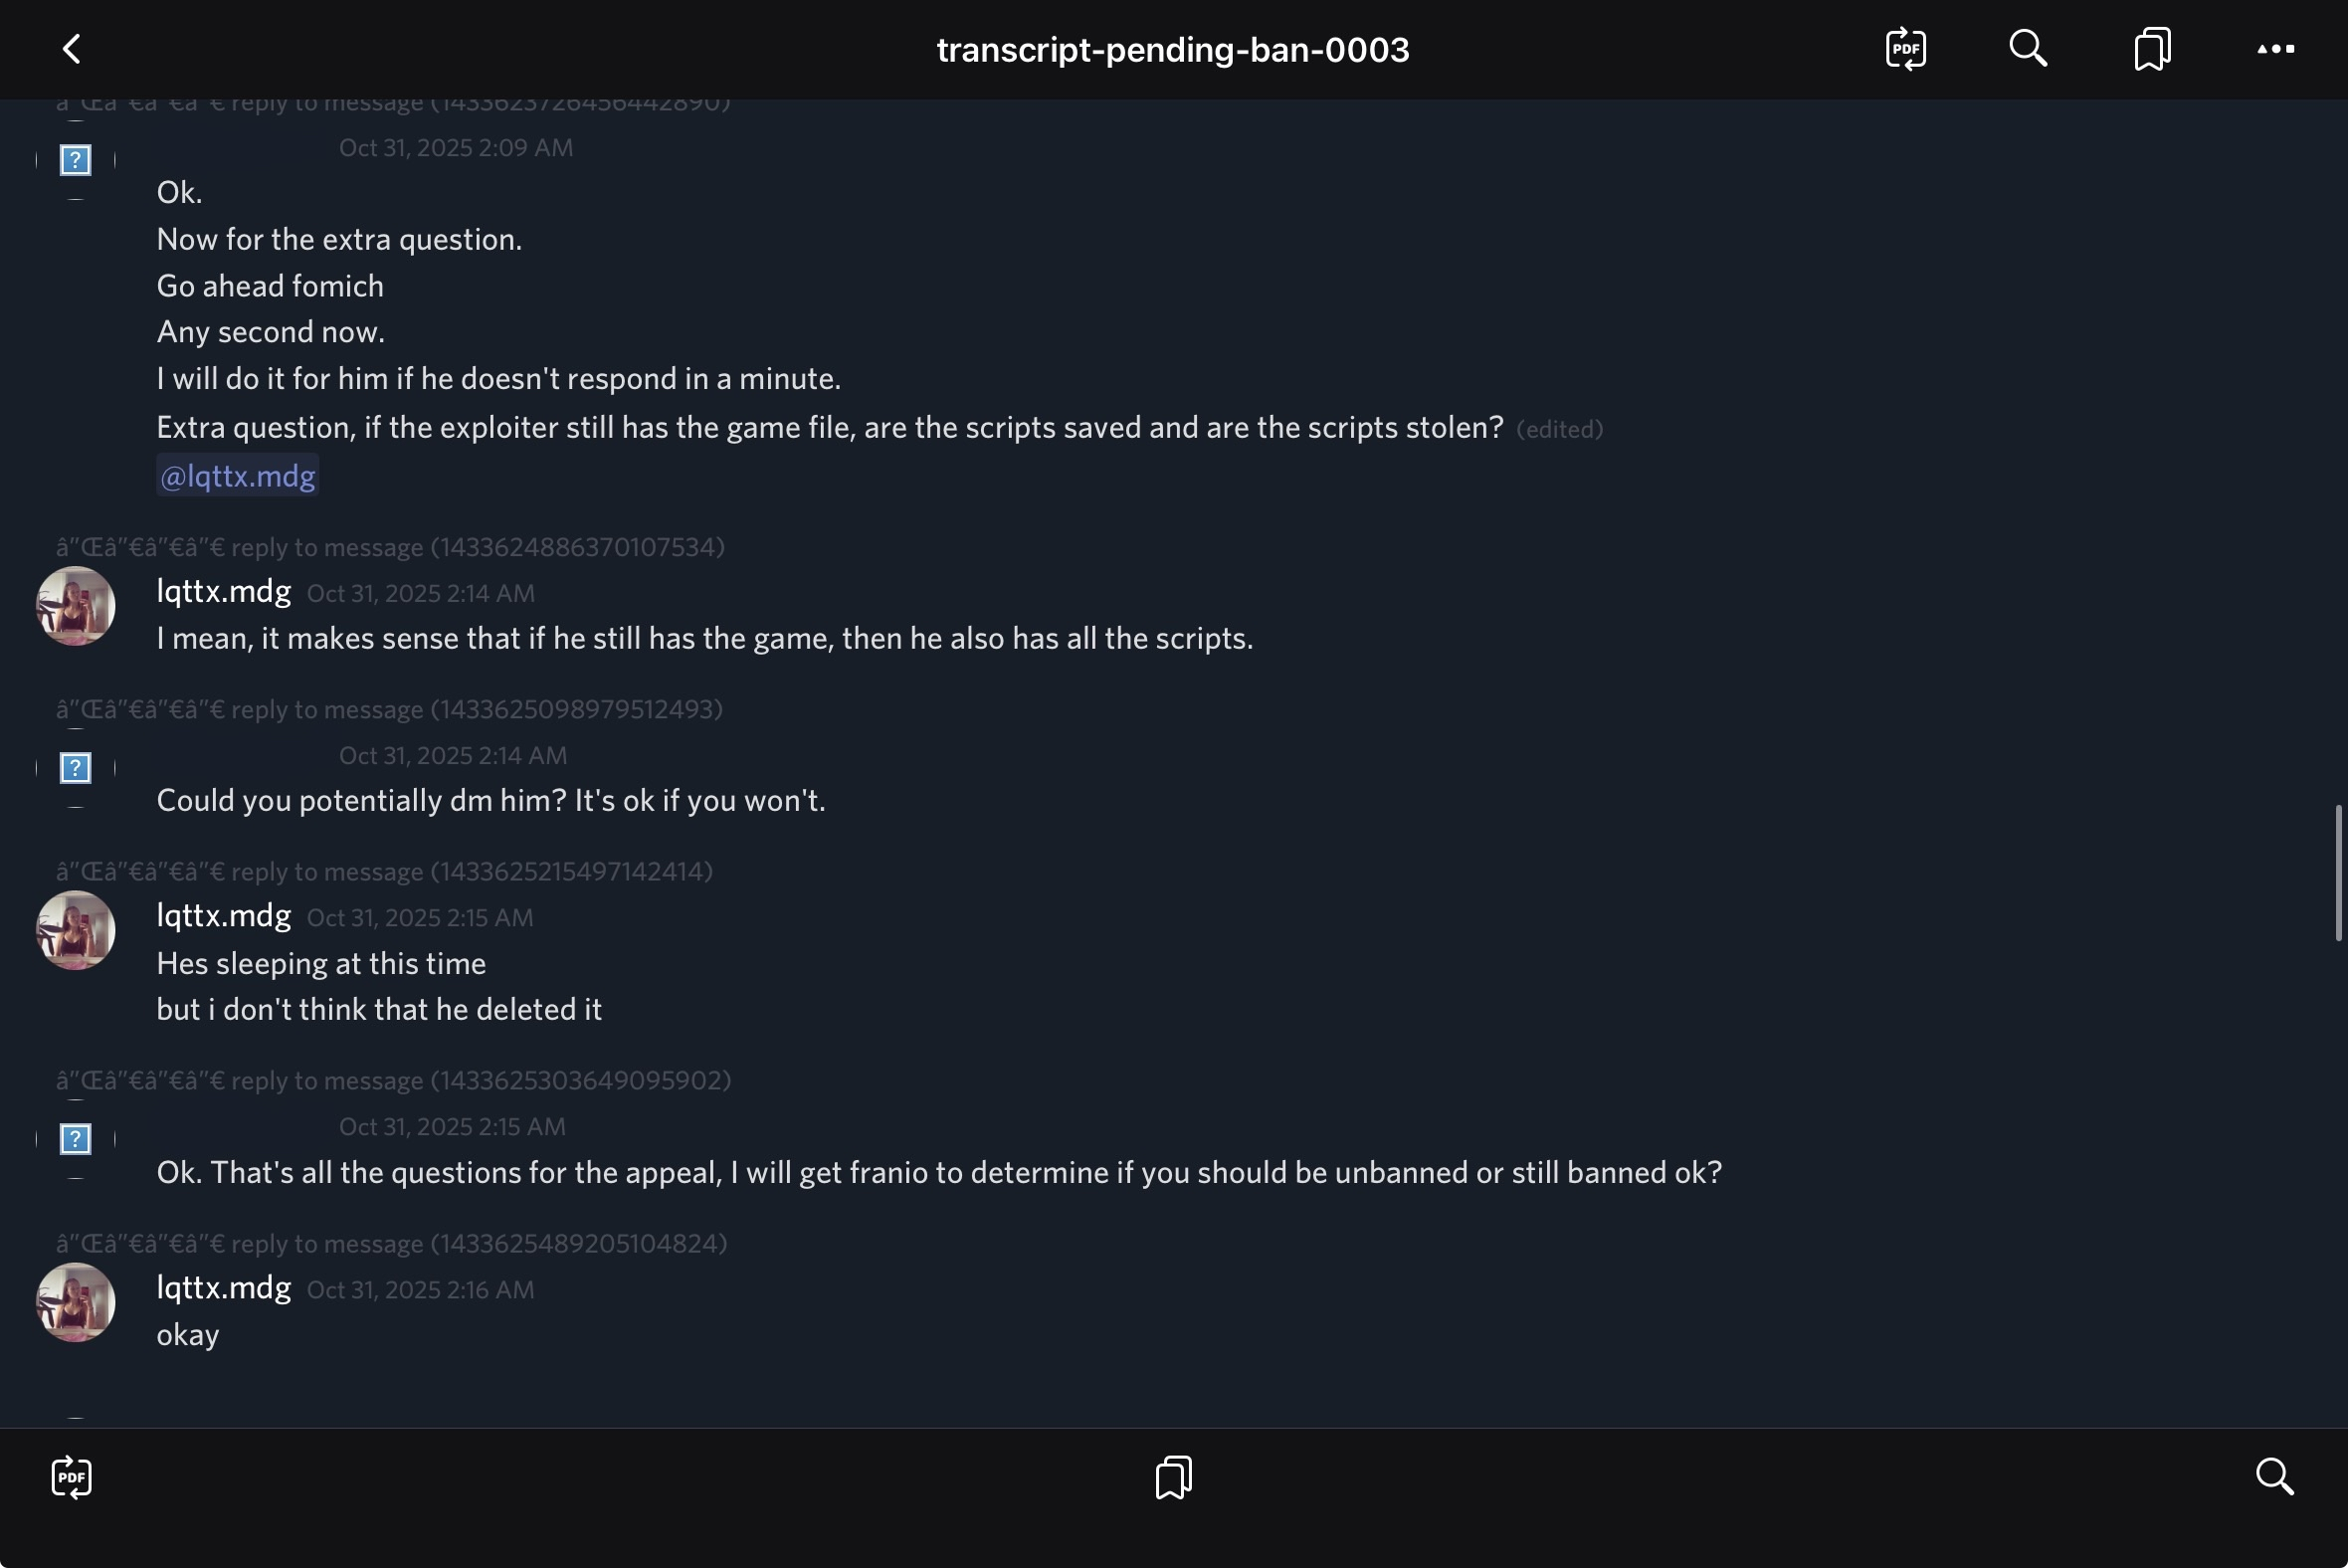Tap the PDF convert icon in top bar
Viewport: 2348px width, 1568px height.
click(1905, 49)
